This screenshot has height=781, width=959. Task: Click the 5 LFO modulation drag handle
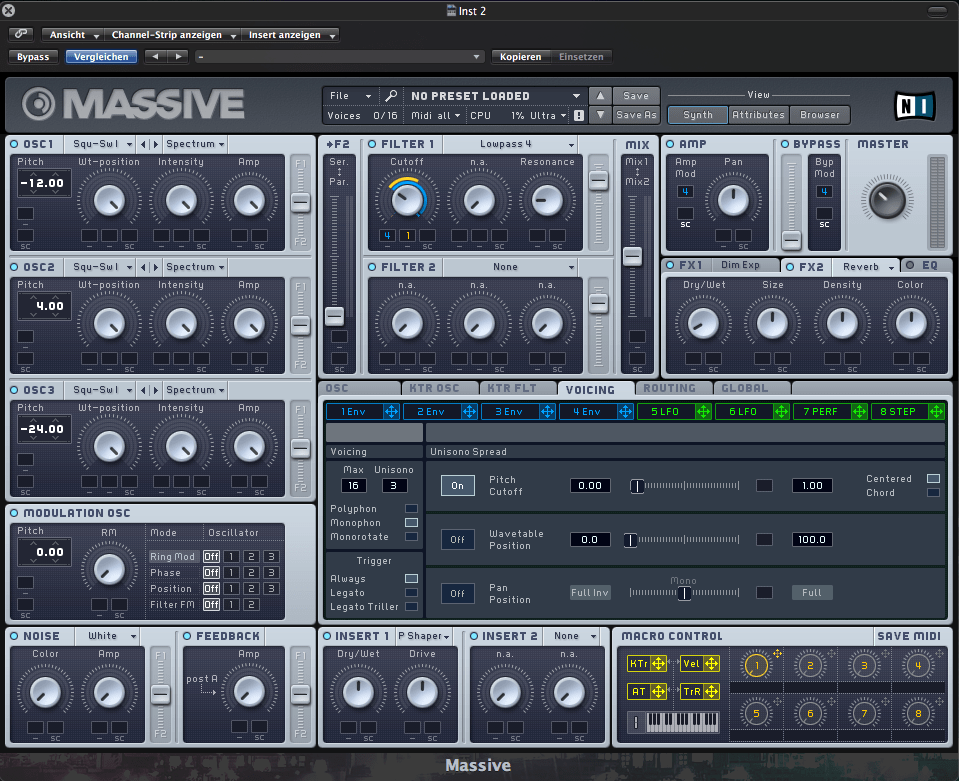point(703,411)
